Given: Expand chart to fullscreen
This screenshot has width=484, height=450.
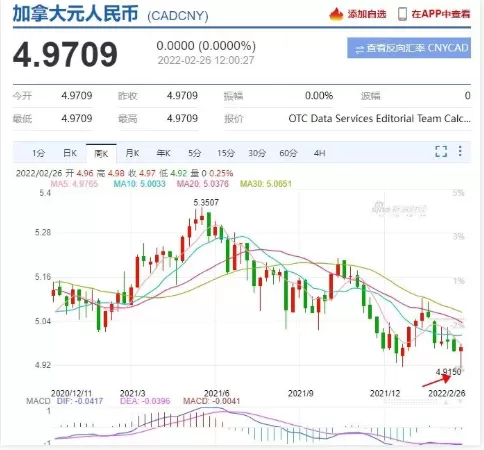Looking at the screenshot, I should click(441, 151).
